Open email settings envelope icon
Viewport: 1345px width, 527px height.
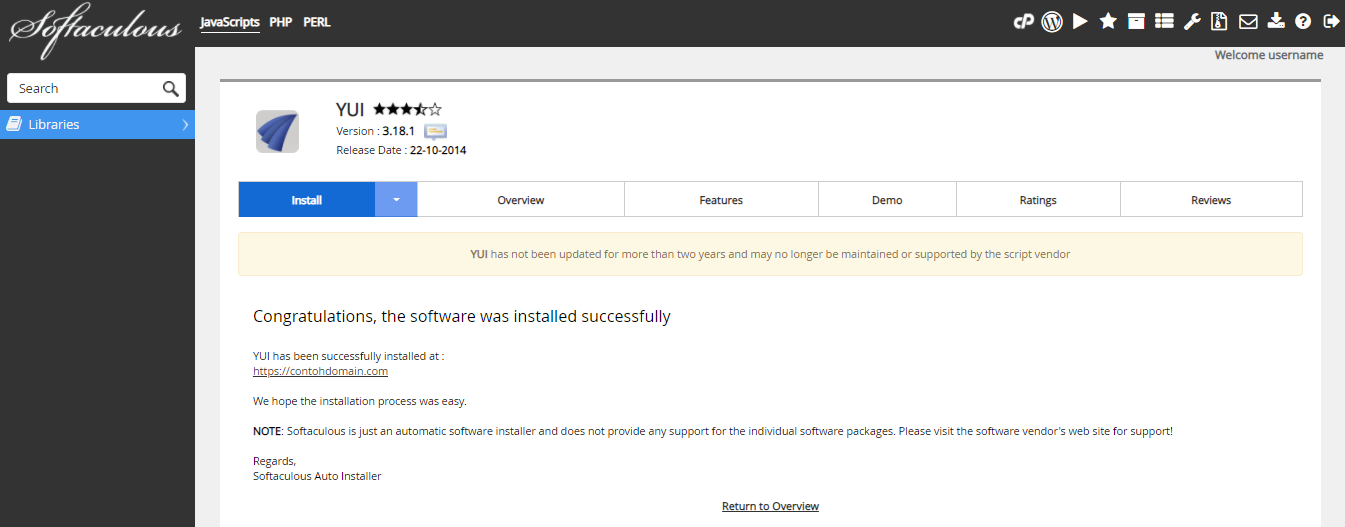(1248, 21)
